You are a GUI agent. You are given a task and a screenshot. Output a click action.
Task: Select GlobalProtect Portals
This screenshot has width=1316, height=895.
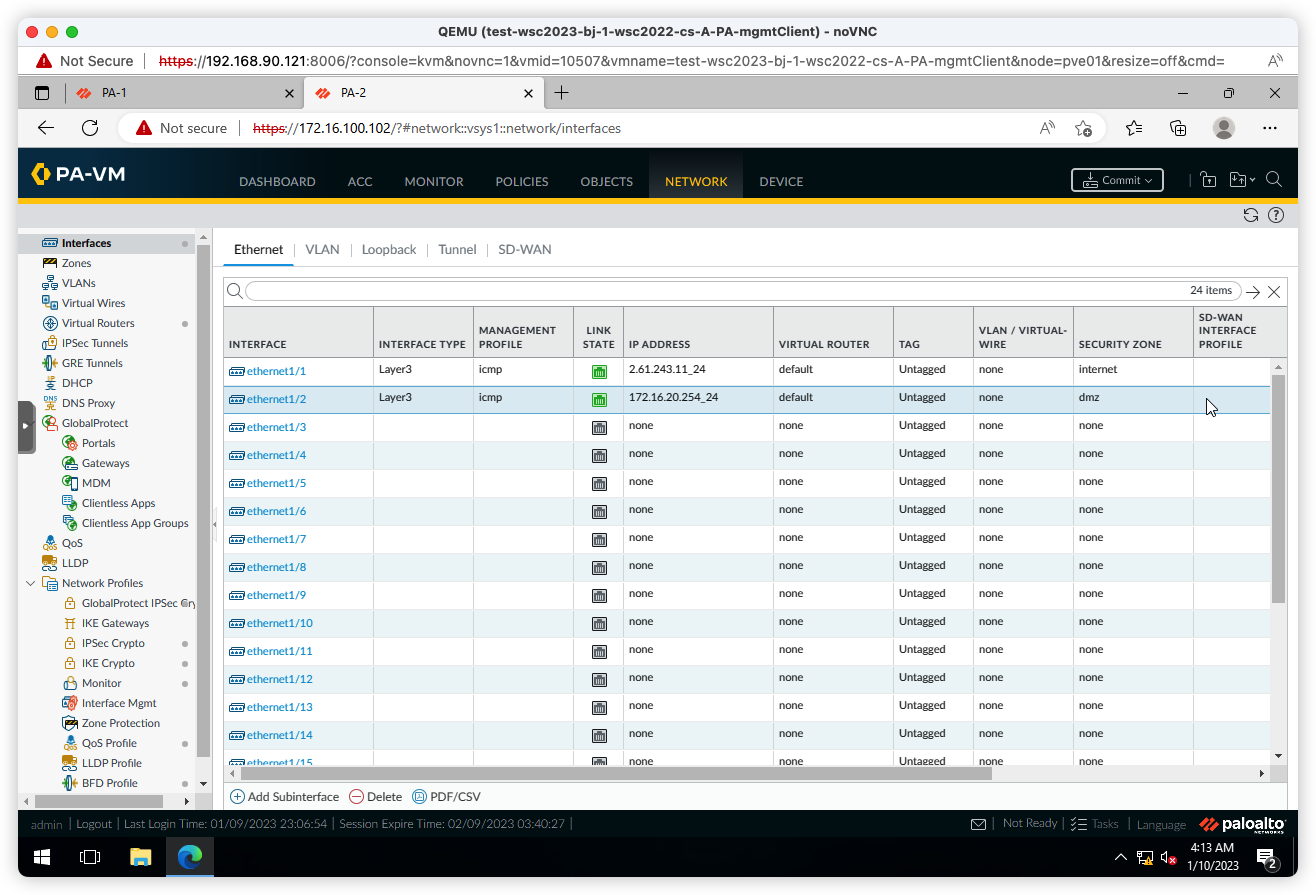click(89, 443)
